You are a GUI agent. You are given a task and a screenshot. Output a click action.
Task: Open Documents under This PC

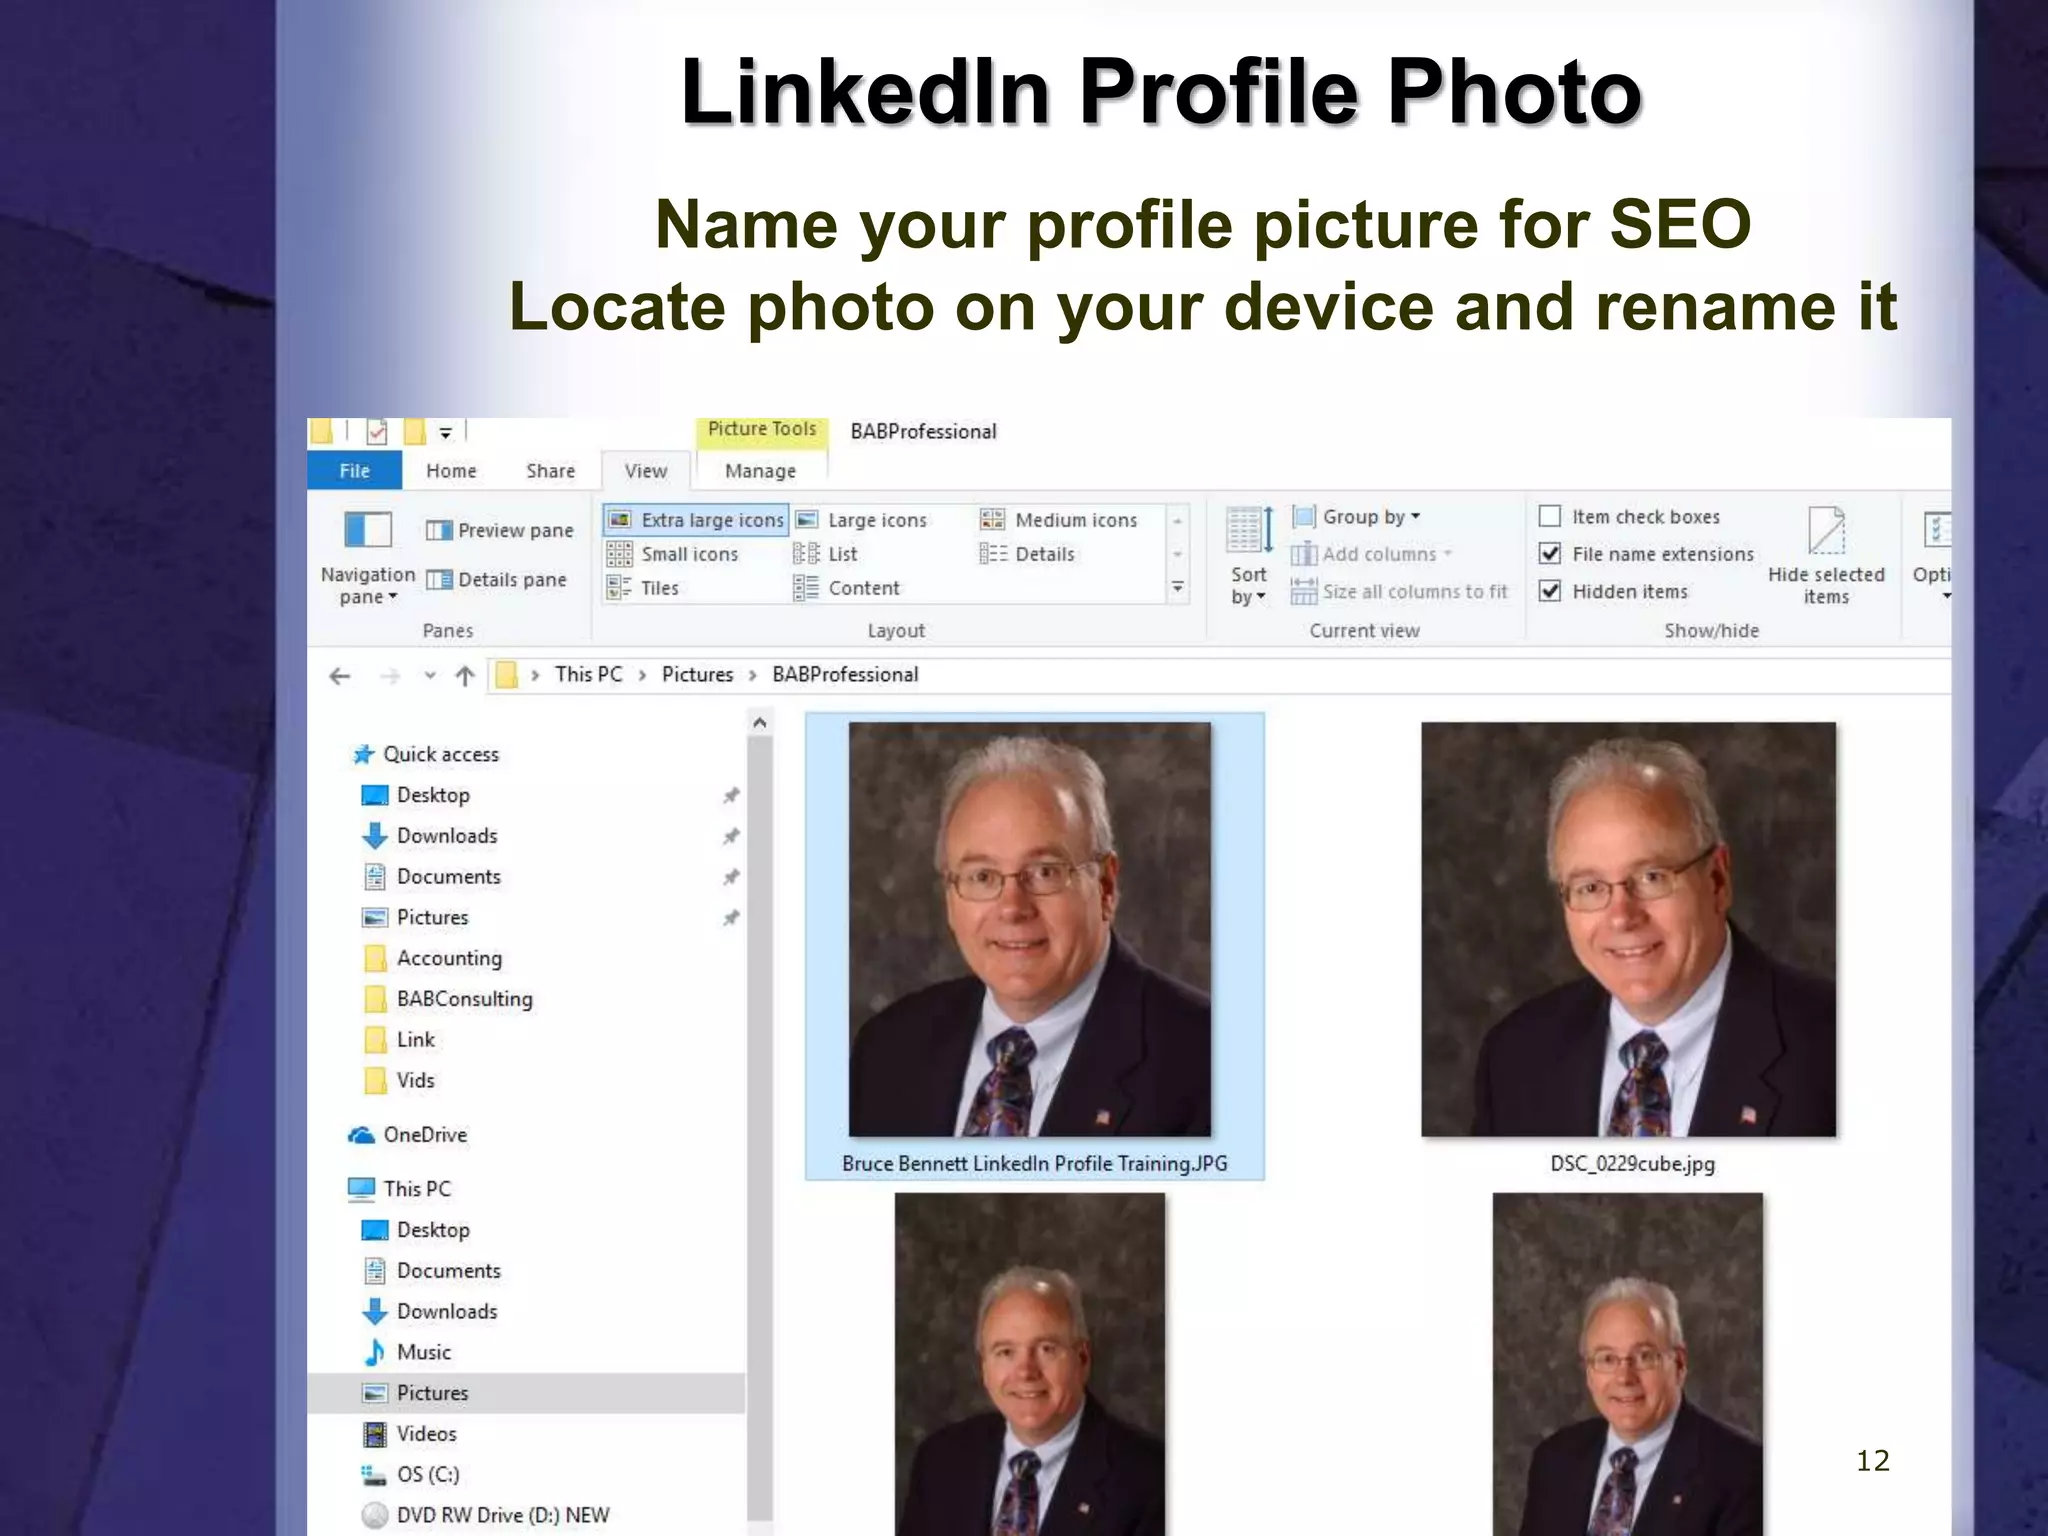[x=448, y=1271]
